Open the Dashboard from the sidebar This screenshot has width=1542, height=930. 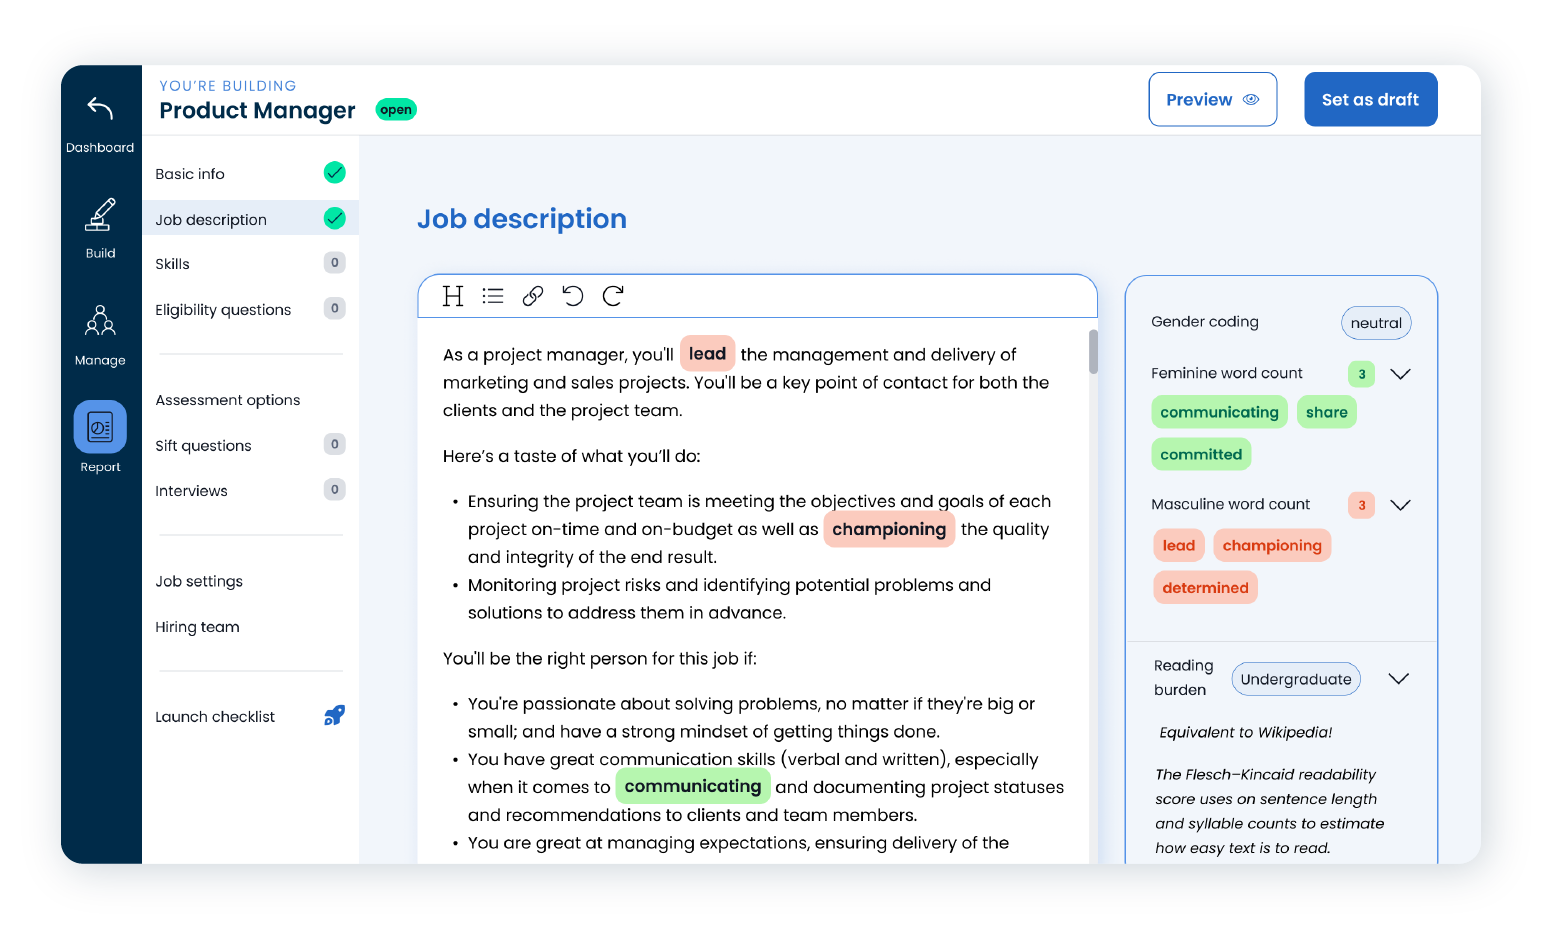[x=99, y=120]
